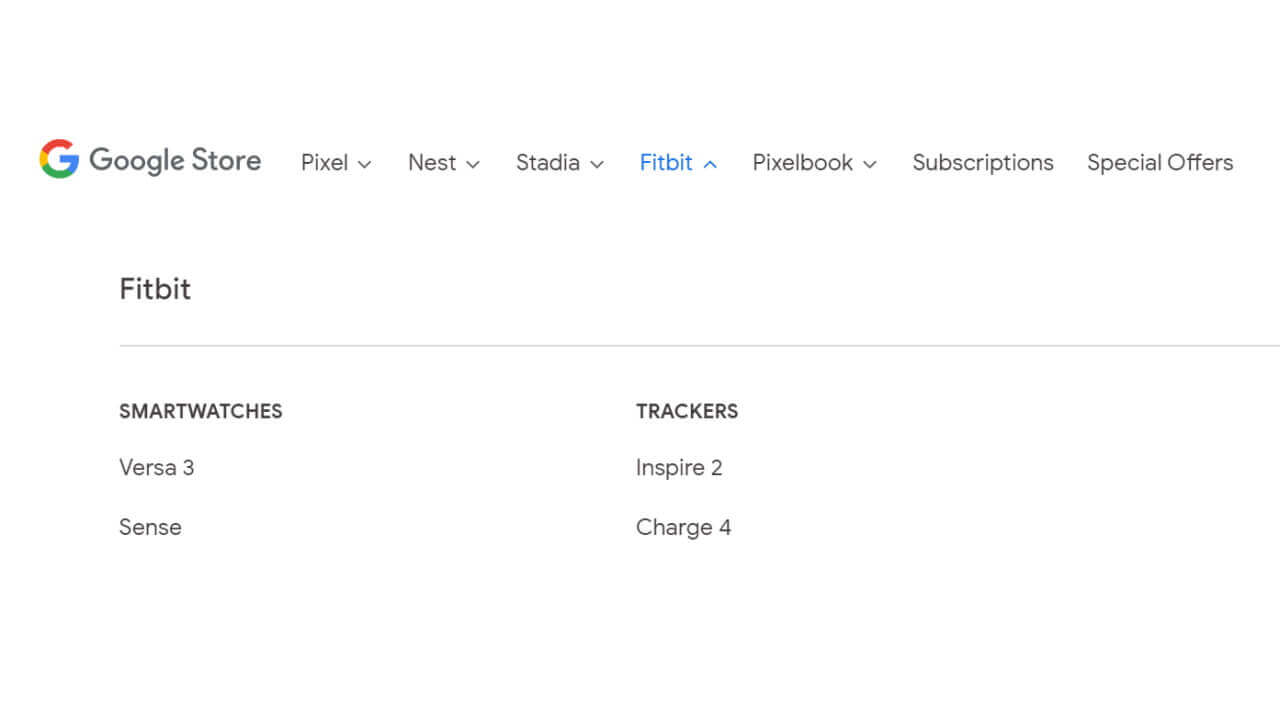Click the TRACKERS category heading
The width and height of the screenshot is (1280, 720).
[687, 411]
